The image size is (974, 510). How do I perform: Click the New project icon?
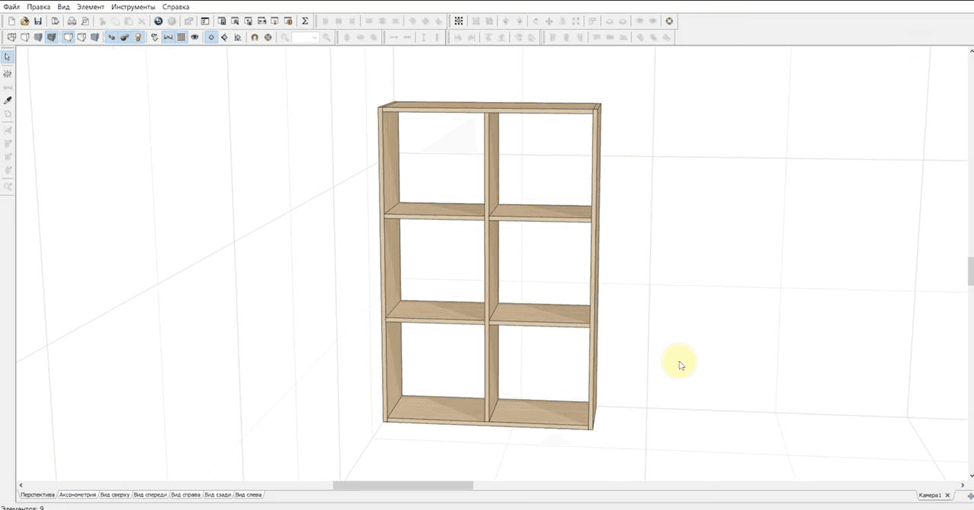(11, 21)
